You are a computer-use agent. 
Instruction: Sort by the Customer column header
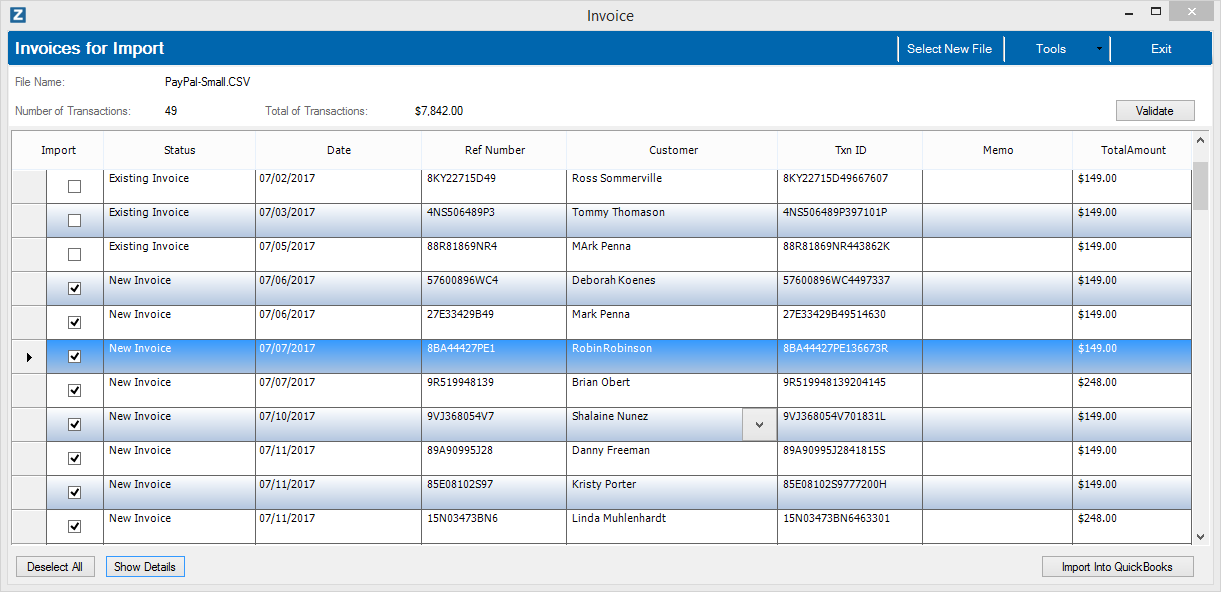tap(673, 150)
